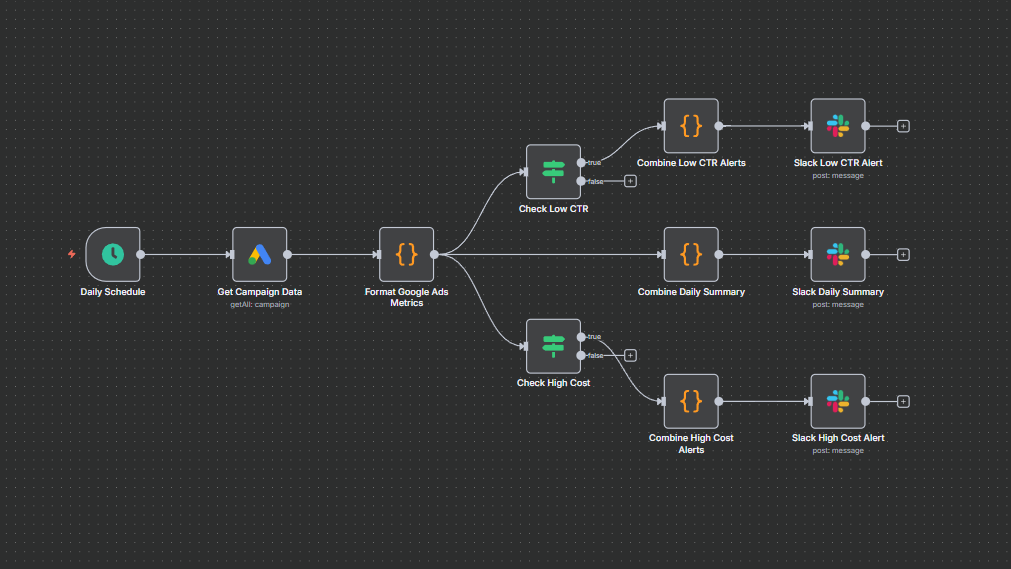Open the Combine High Cost Alerts code node
This screenshot has height=569, width=1011.
[x=691, y=401]
